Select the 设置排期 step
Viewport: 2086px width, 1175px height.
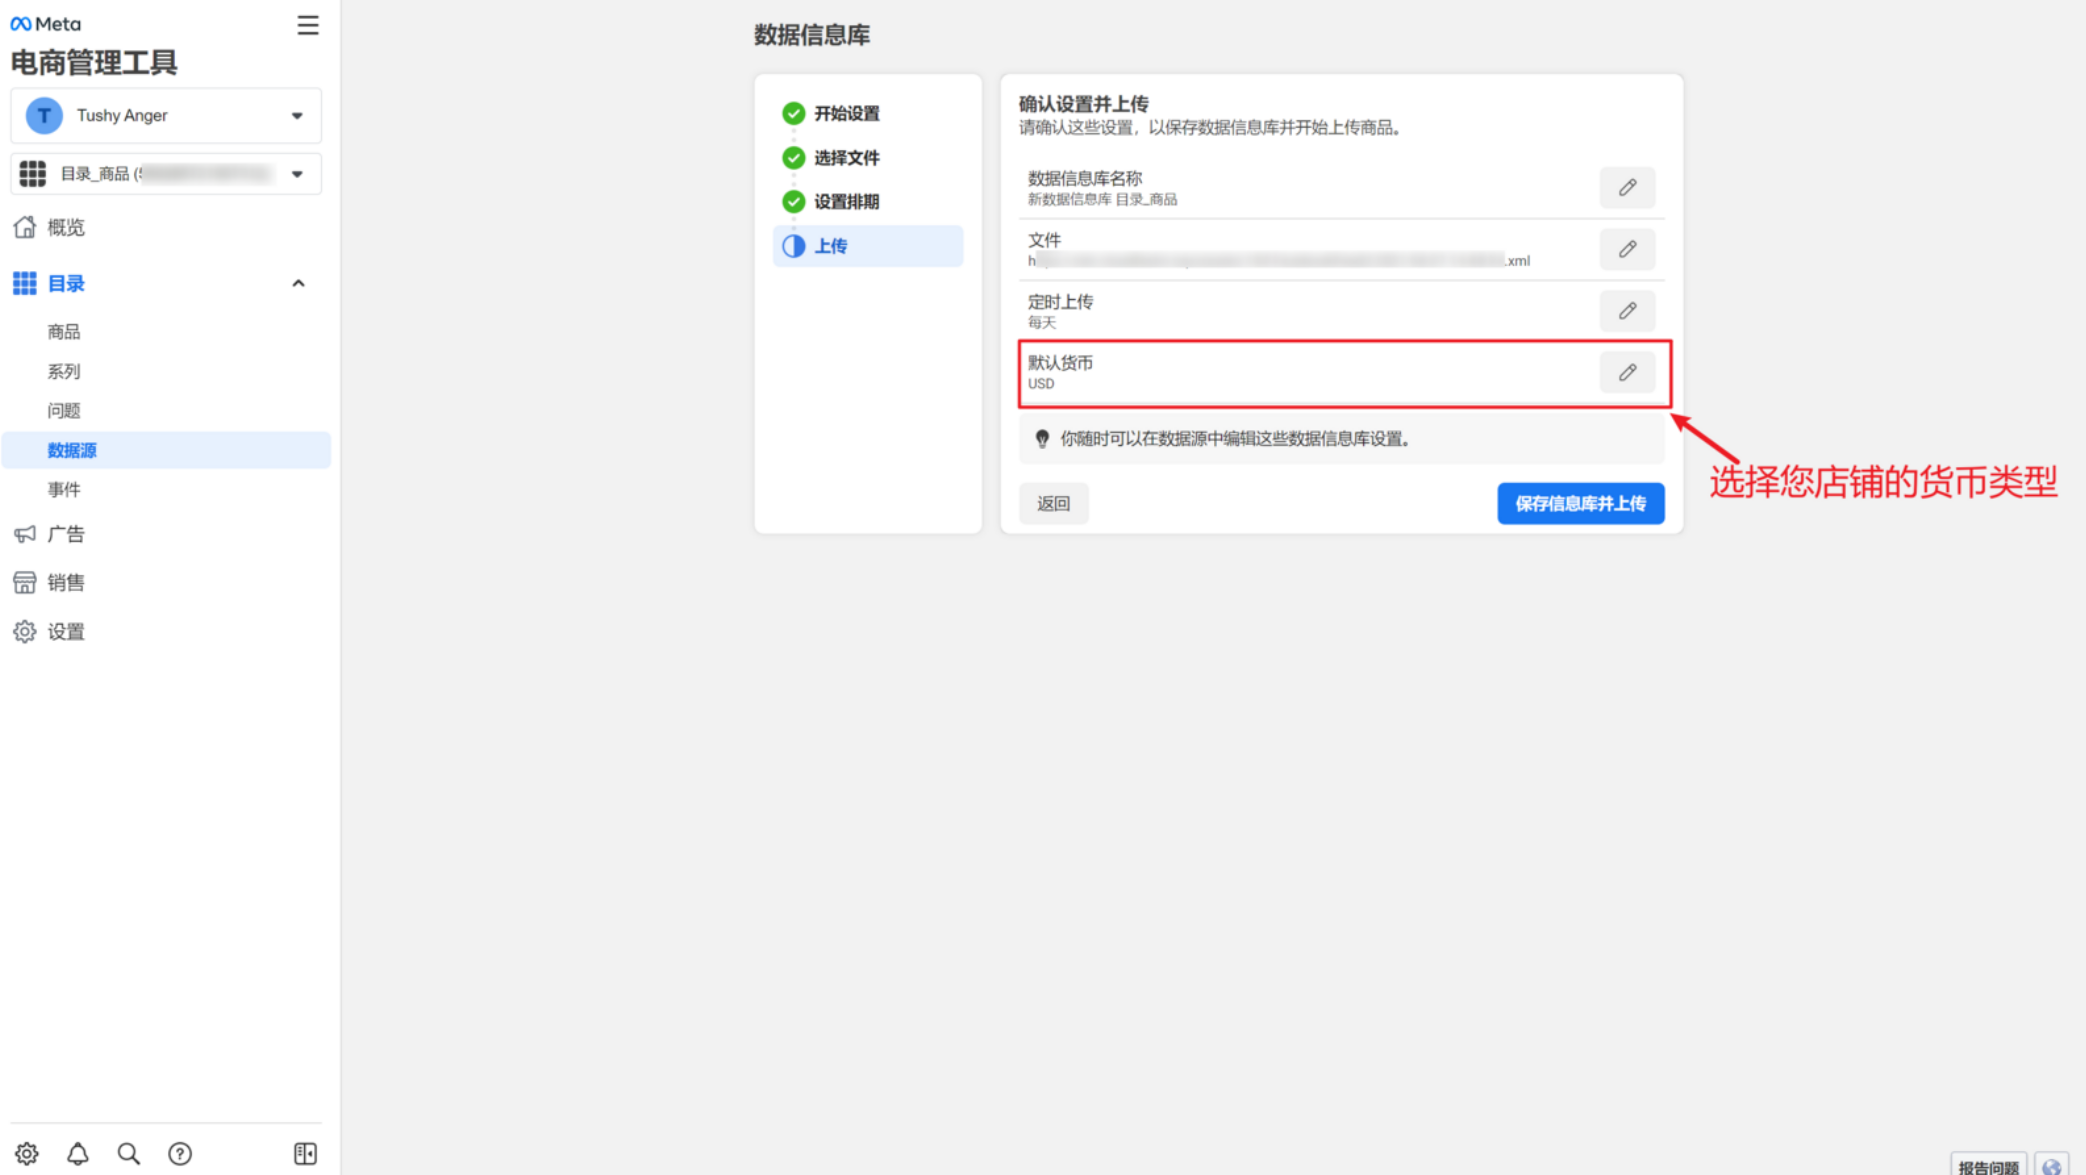(x=846, y=202)
